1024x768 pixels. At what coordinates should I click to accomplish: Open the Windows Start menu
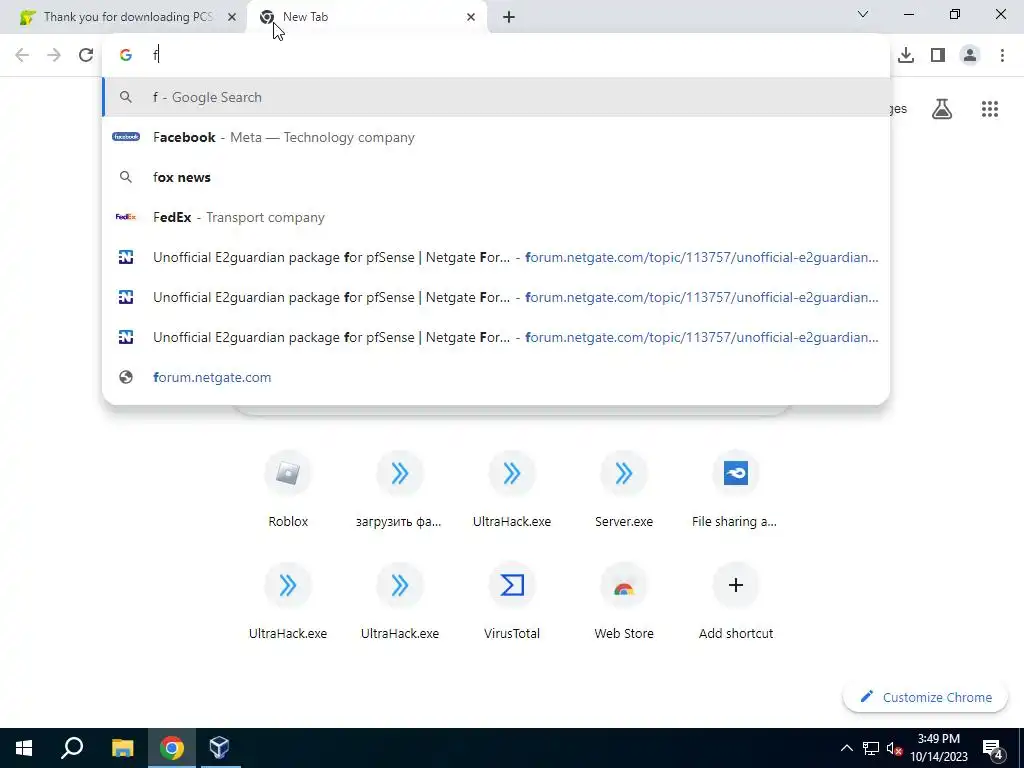tap(24, 748)
